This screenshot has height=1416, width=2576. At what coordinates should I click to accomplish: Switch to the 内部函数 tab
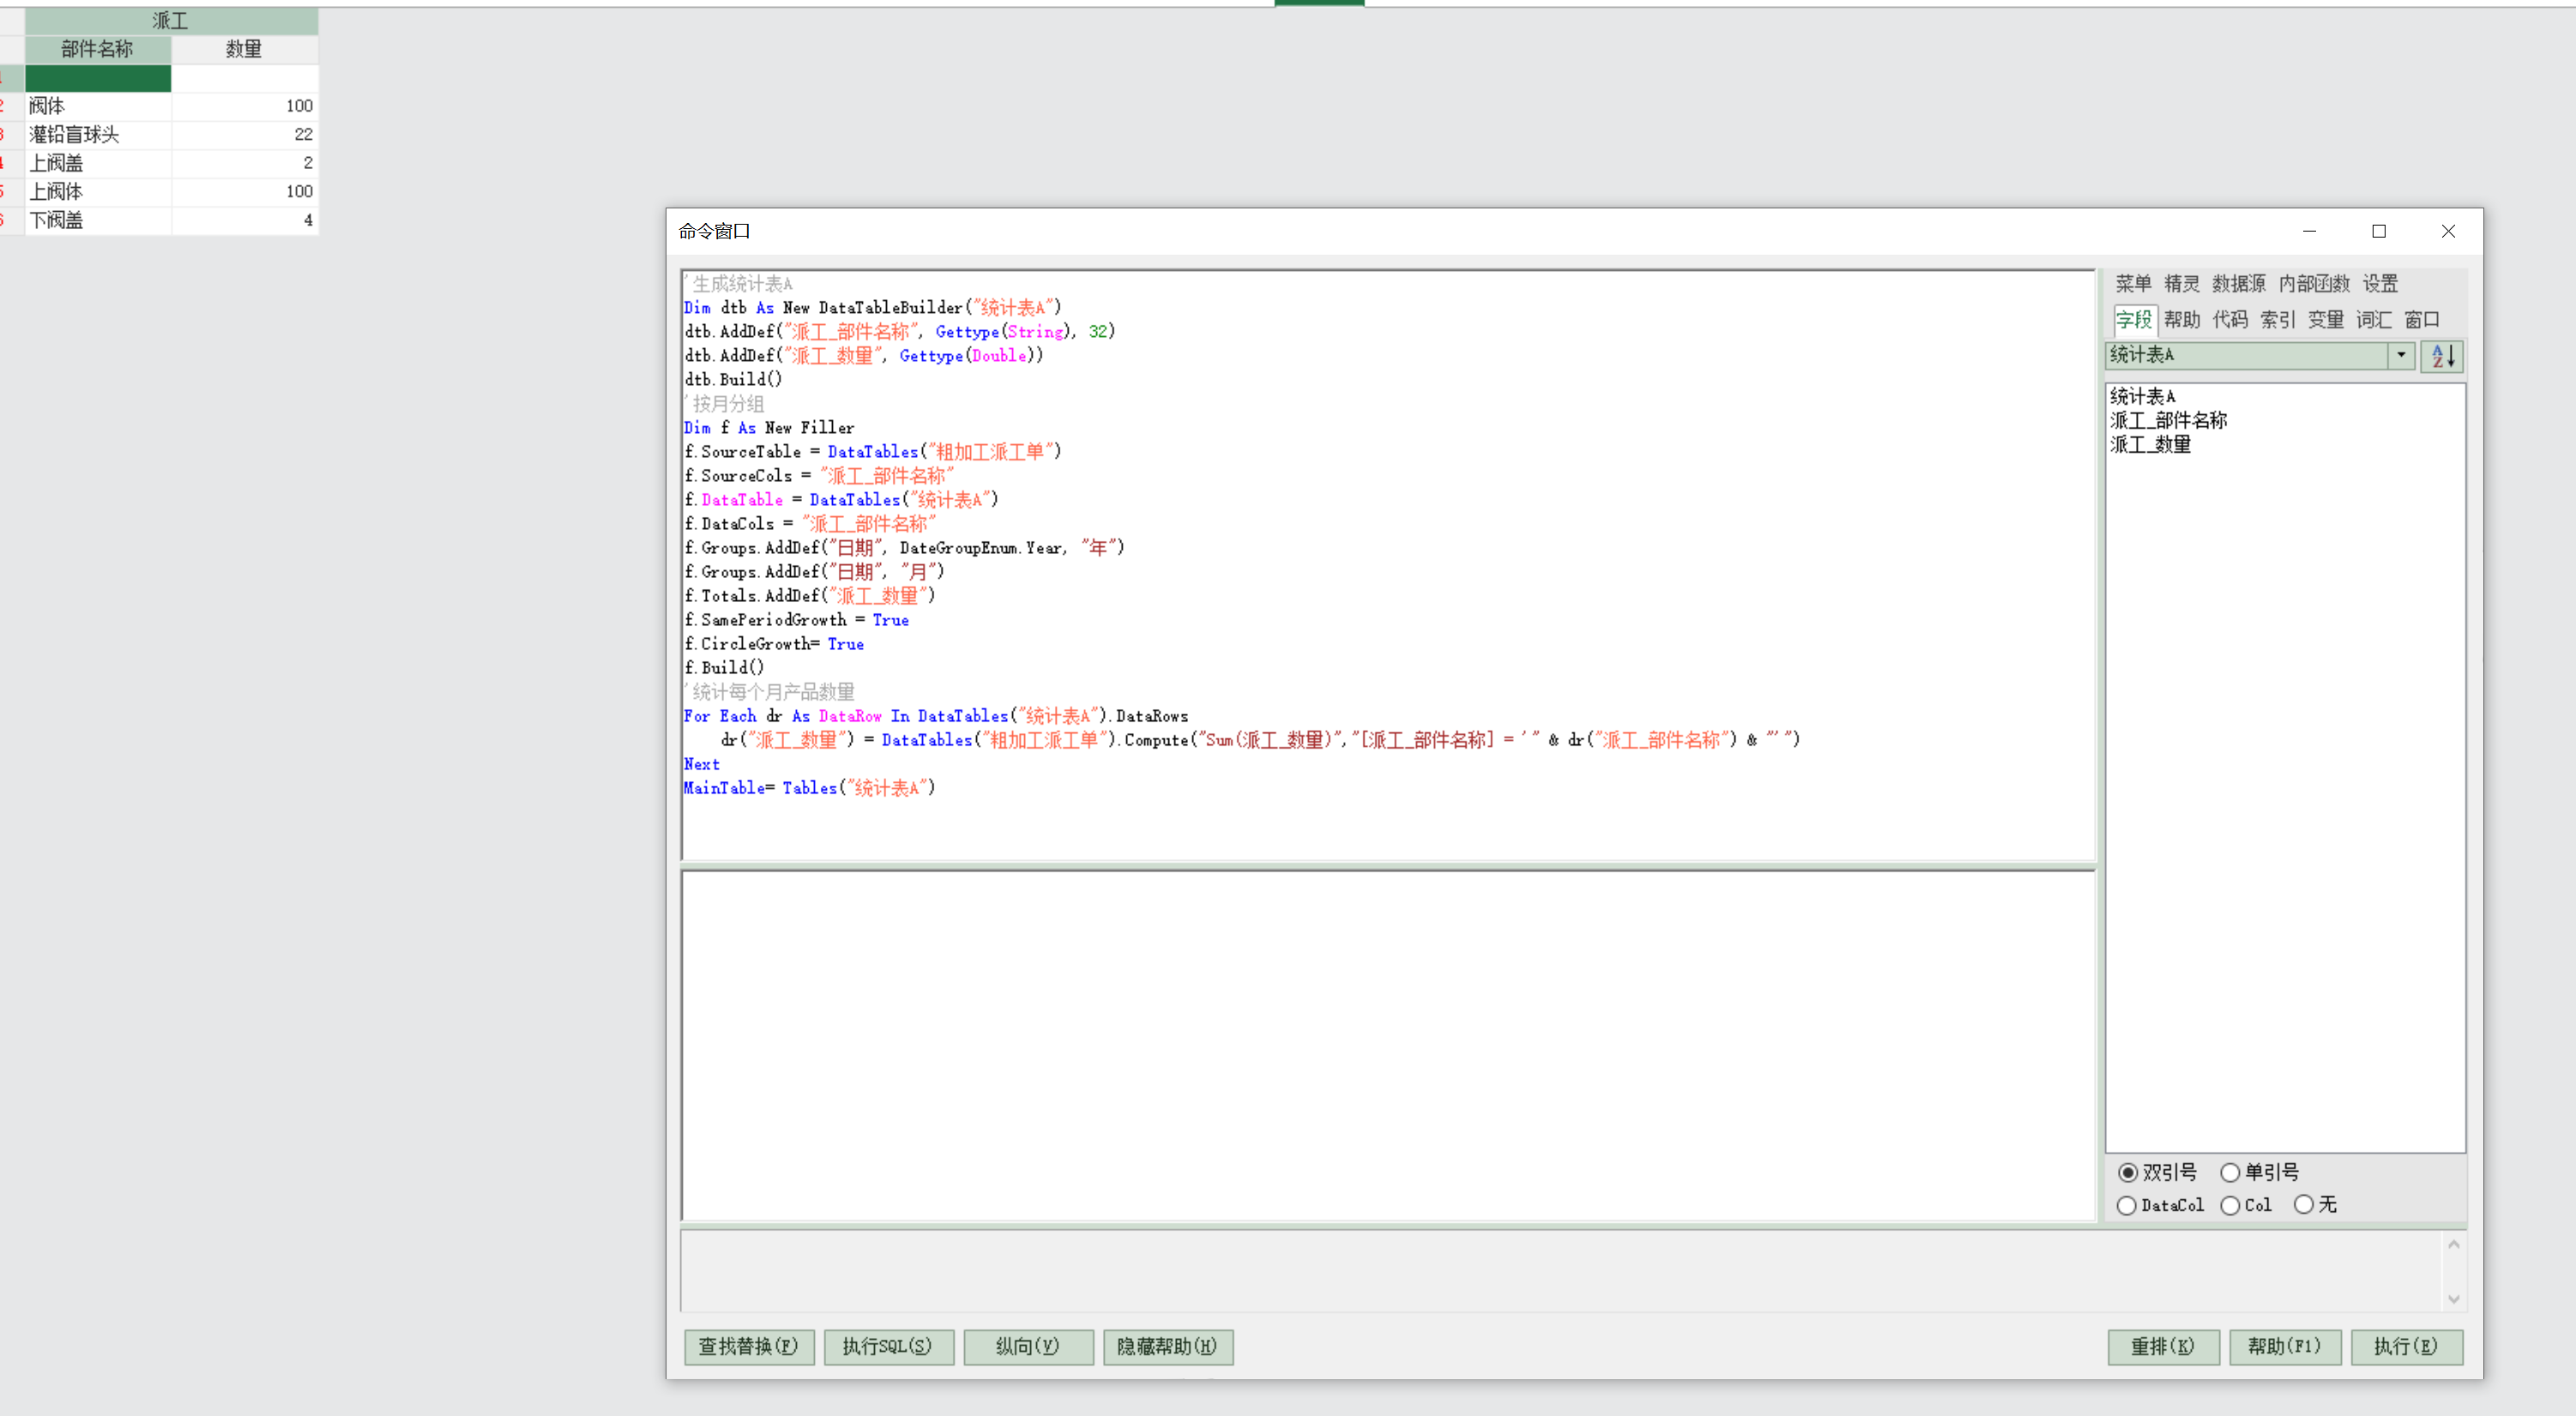[2314, 284]
